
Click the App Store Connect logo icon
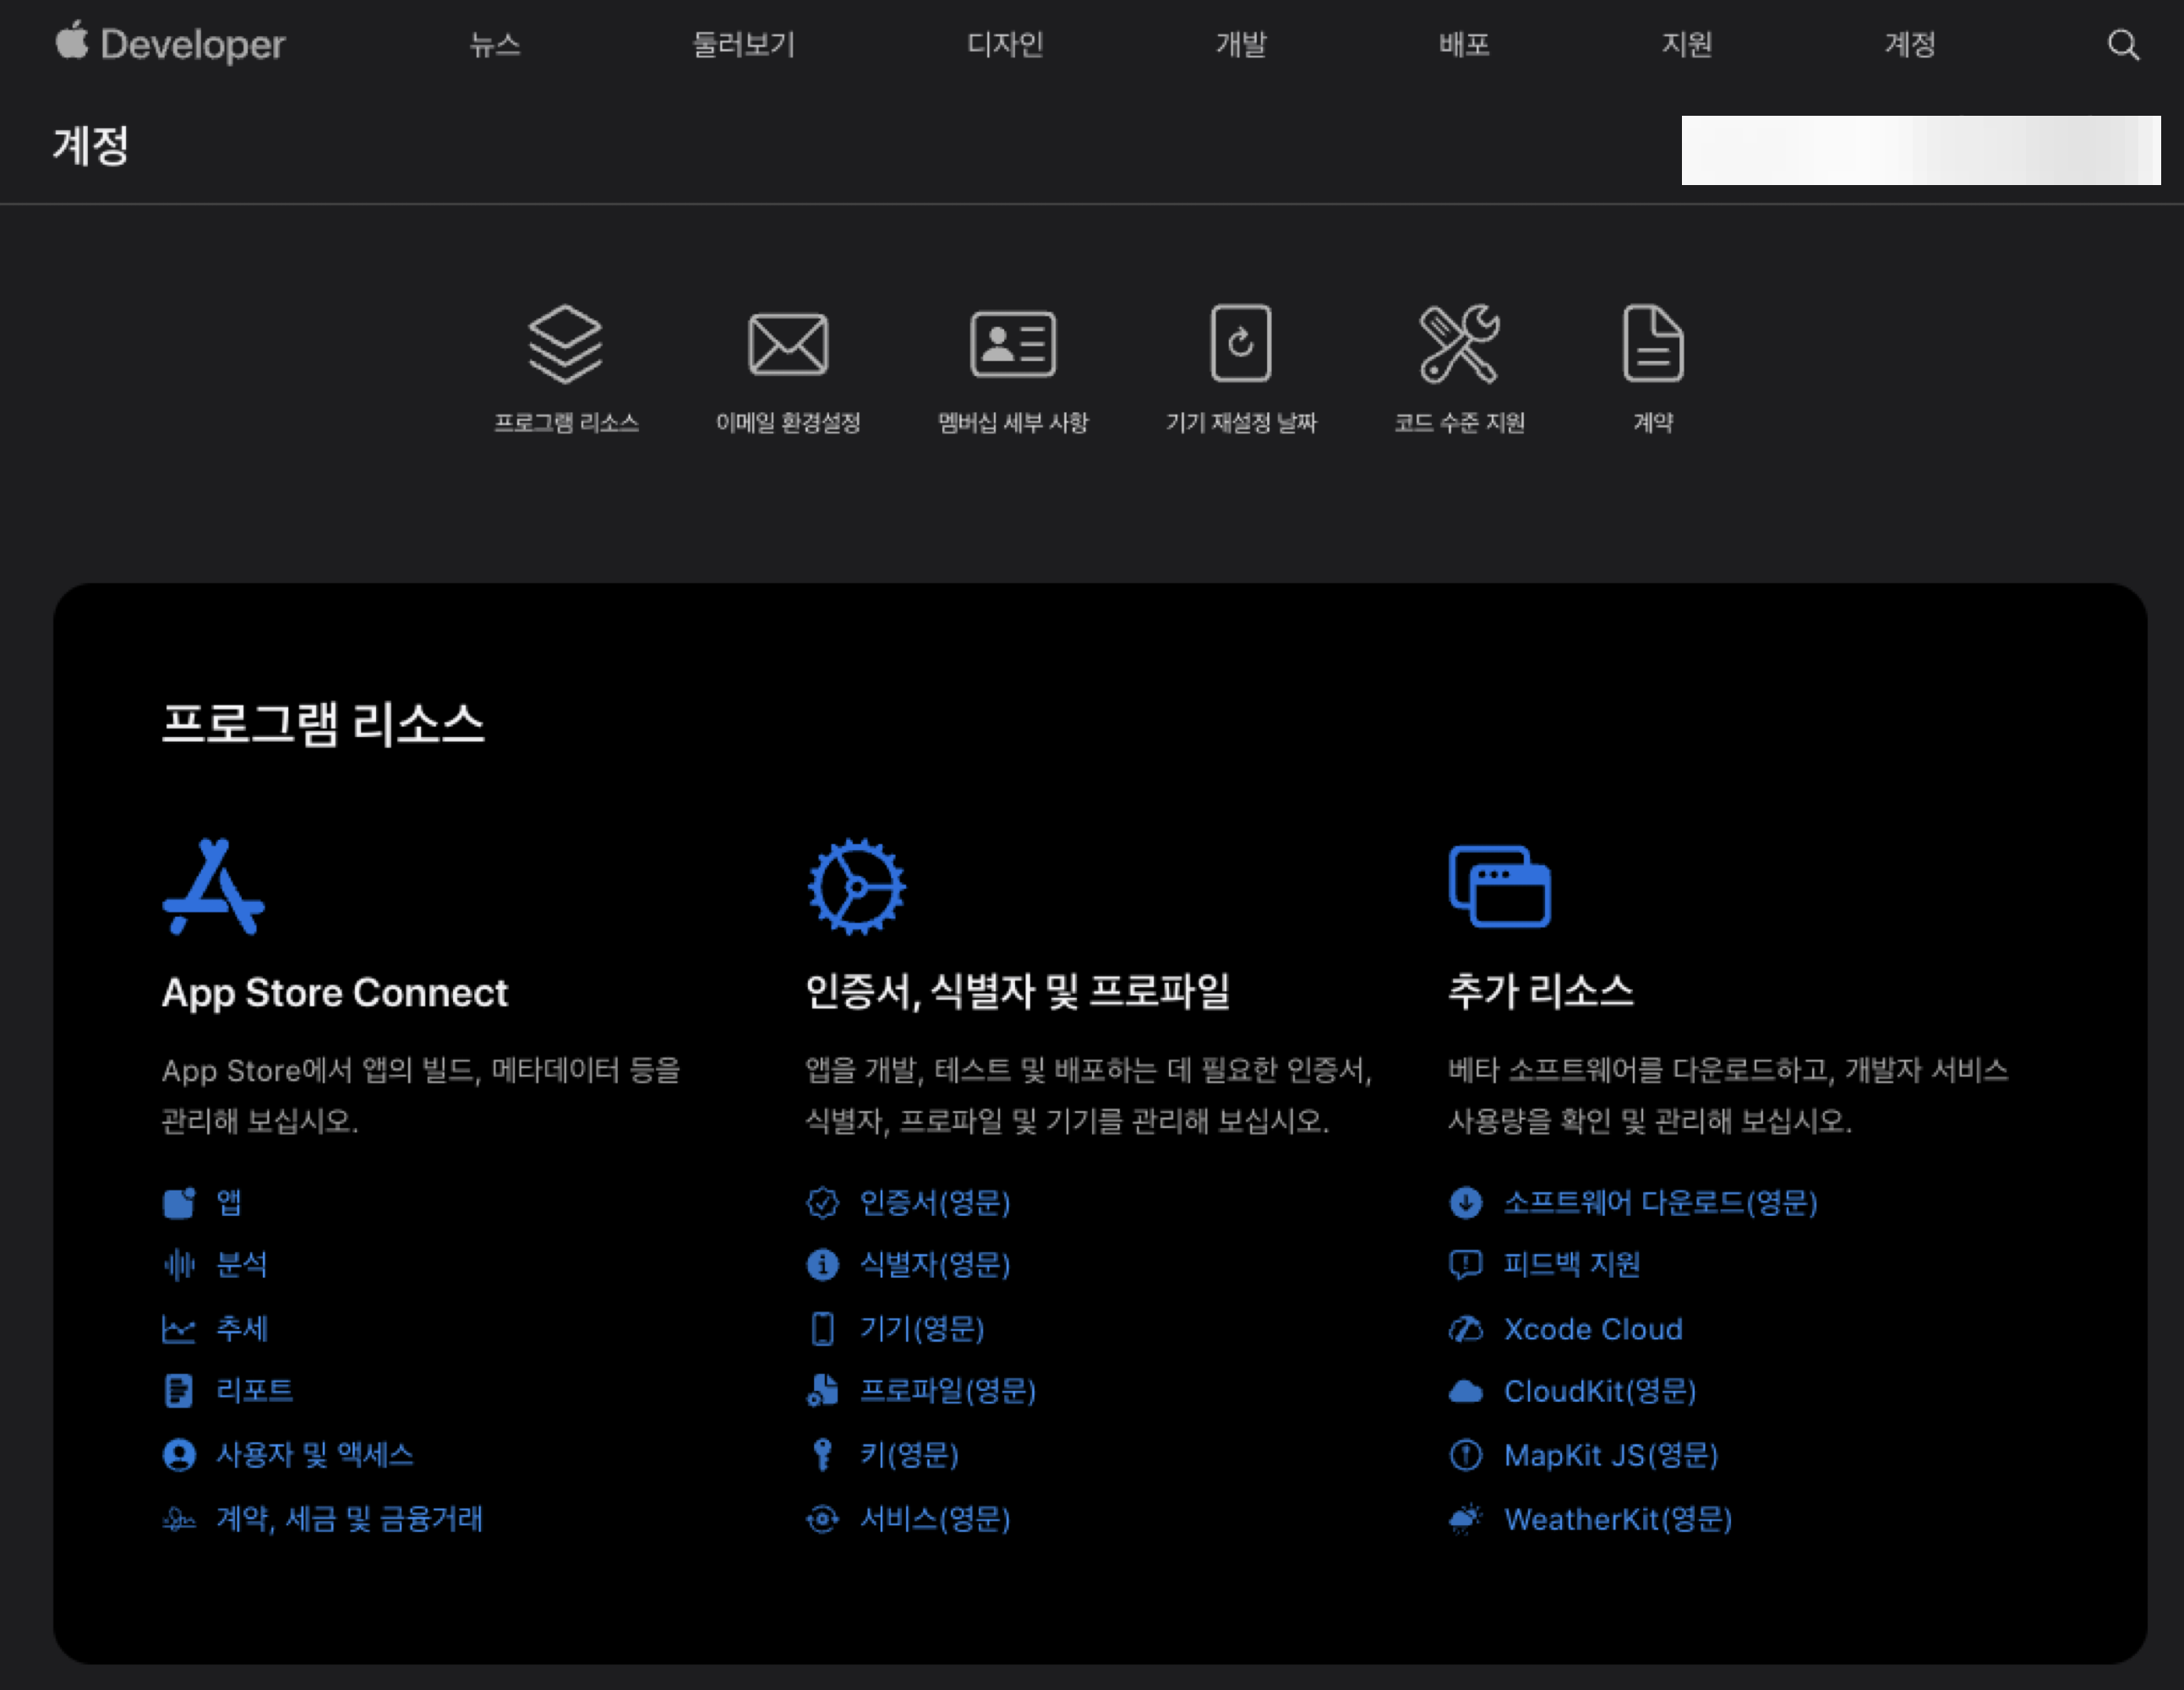coord(214,886)
